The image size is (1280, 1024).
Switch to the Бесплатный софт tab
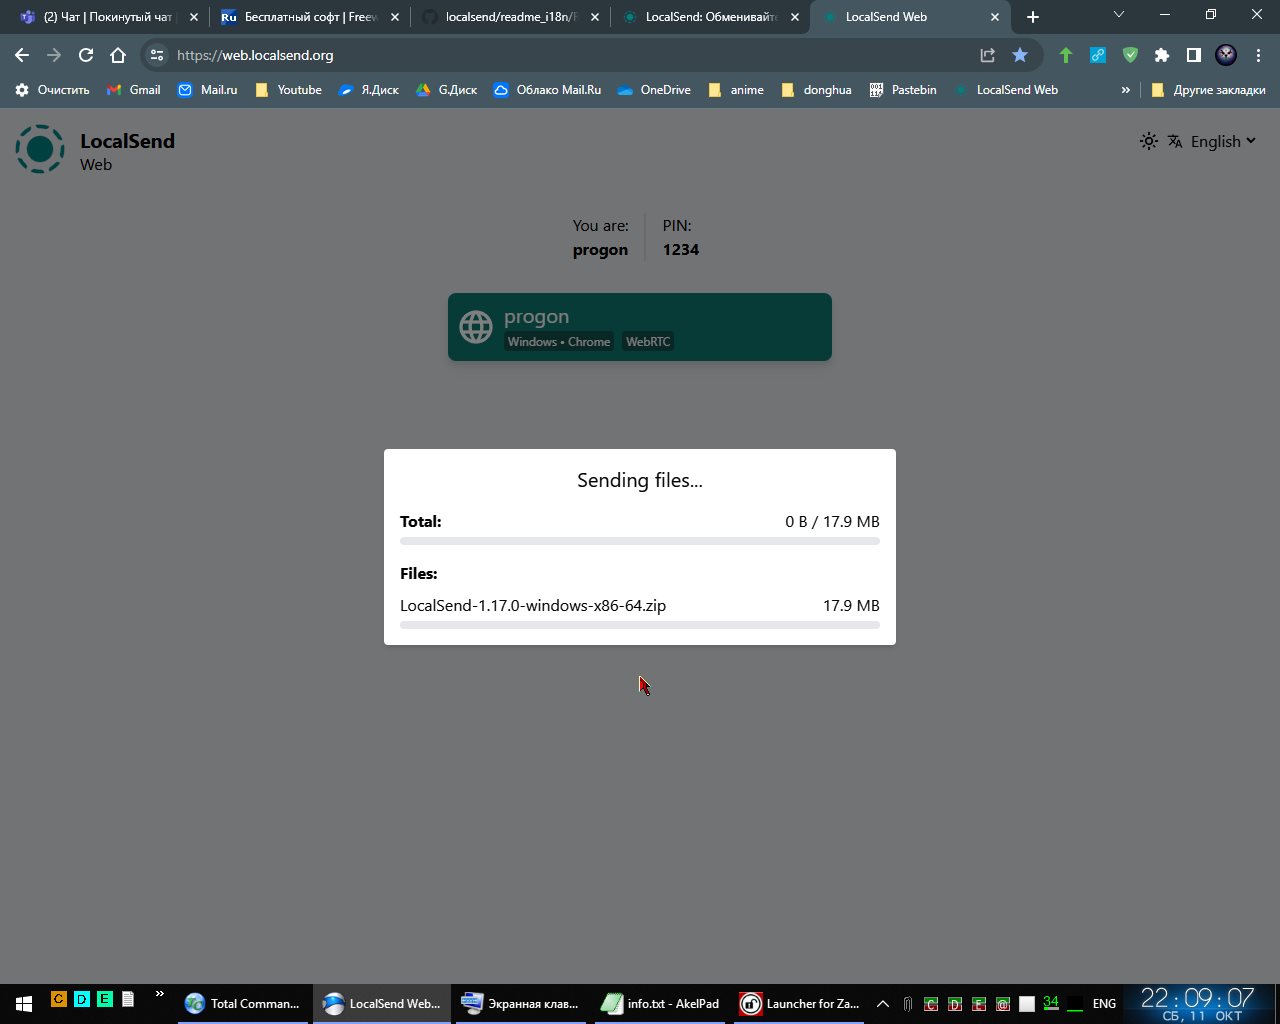[x=310, y=17]
